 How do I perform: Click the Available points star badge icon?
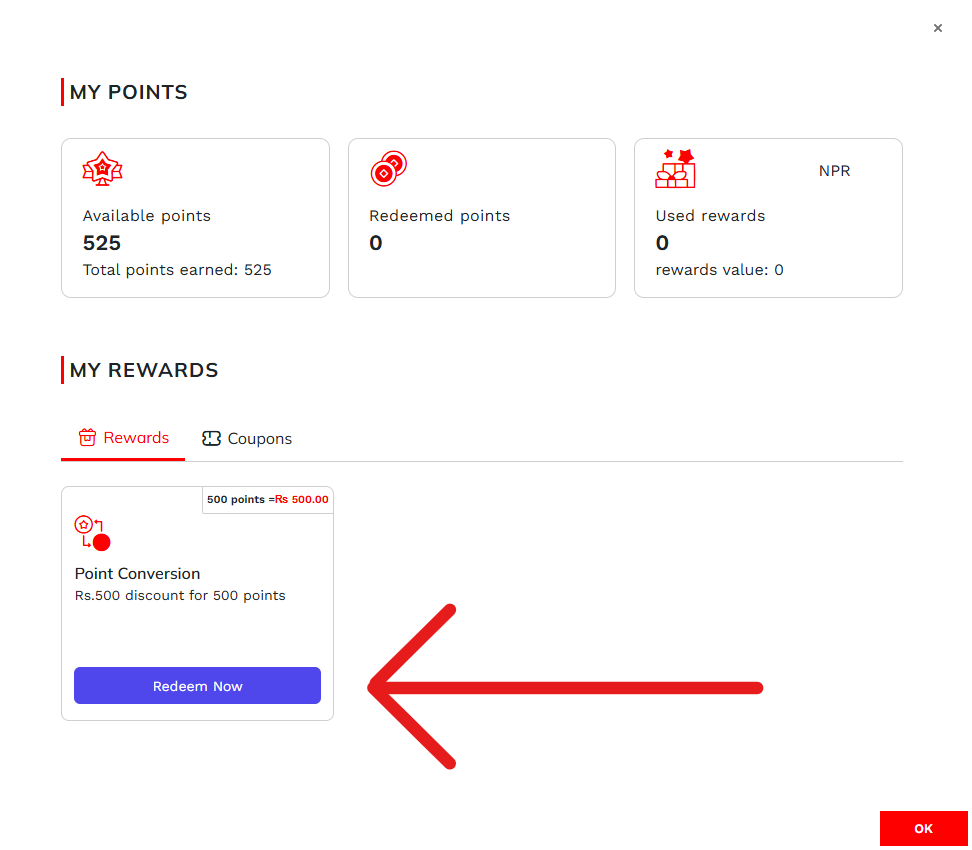click(x=102, y=170)
